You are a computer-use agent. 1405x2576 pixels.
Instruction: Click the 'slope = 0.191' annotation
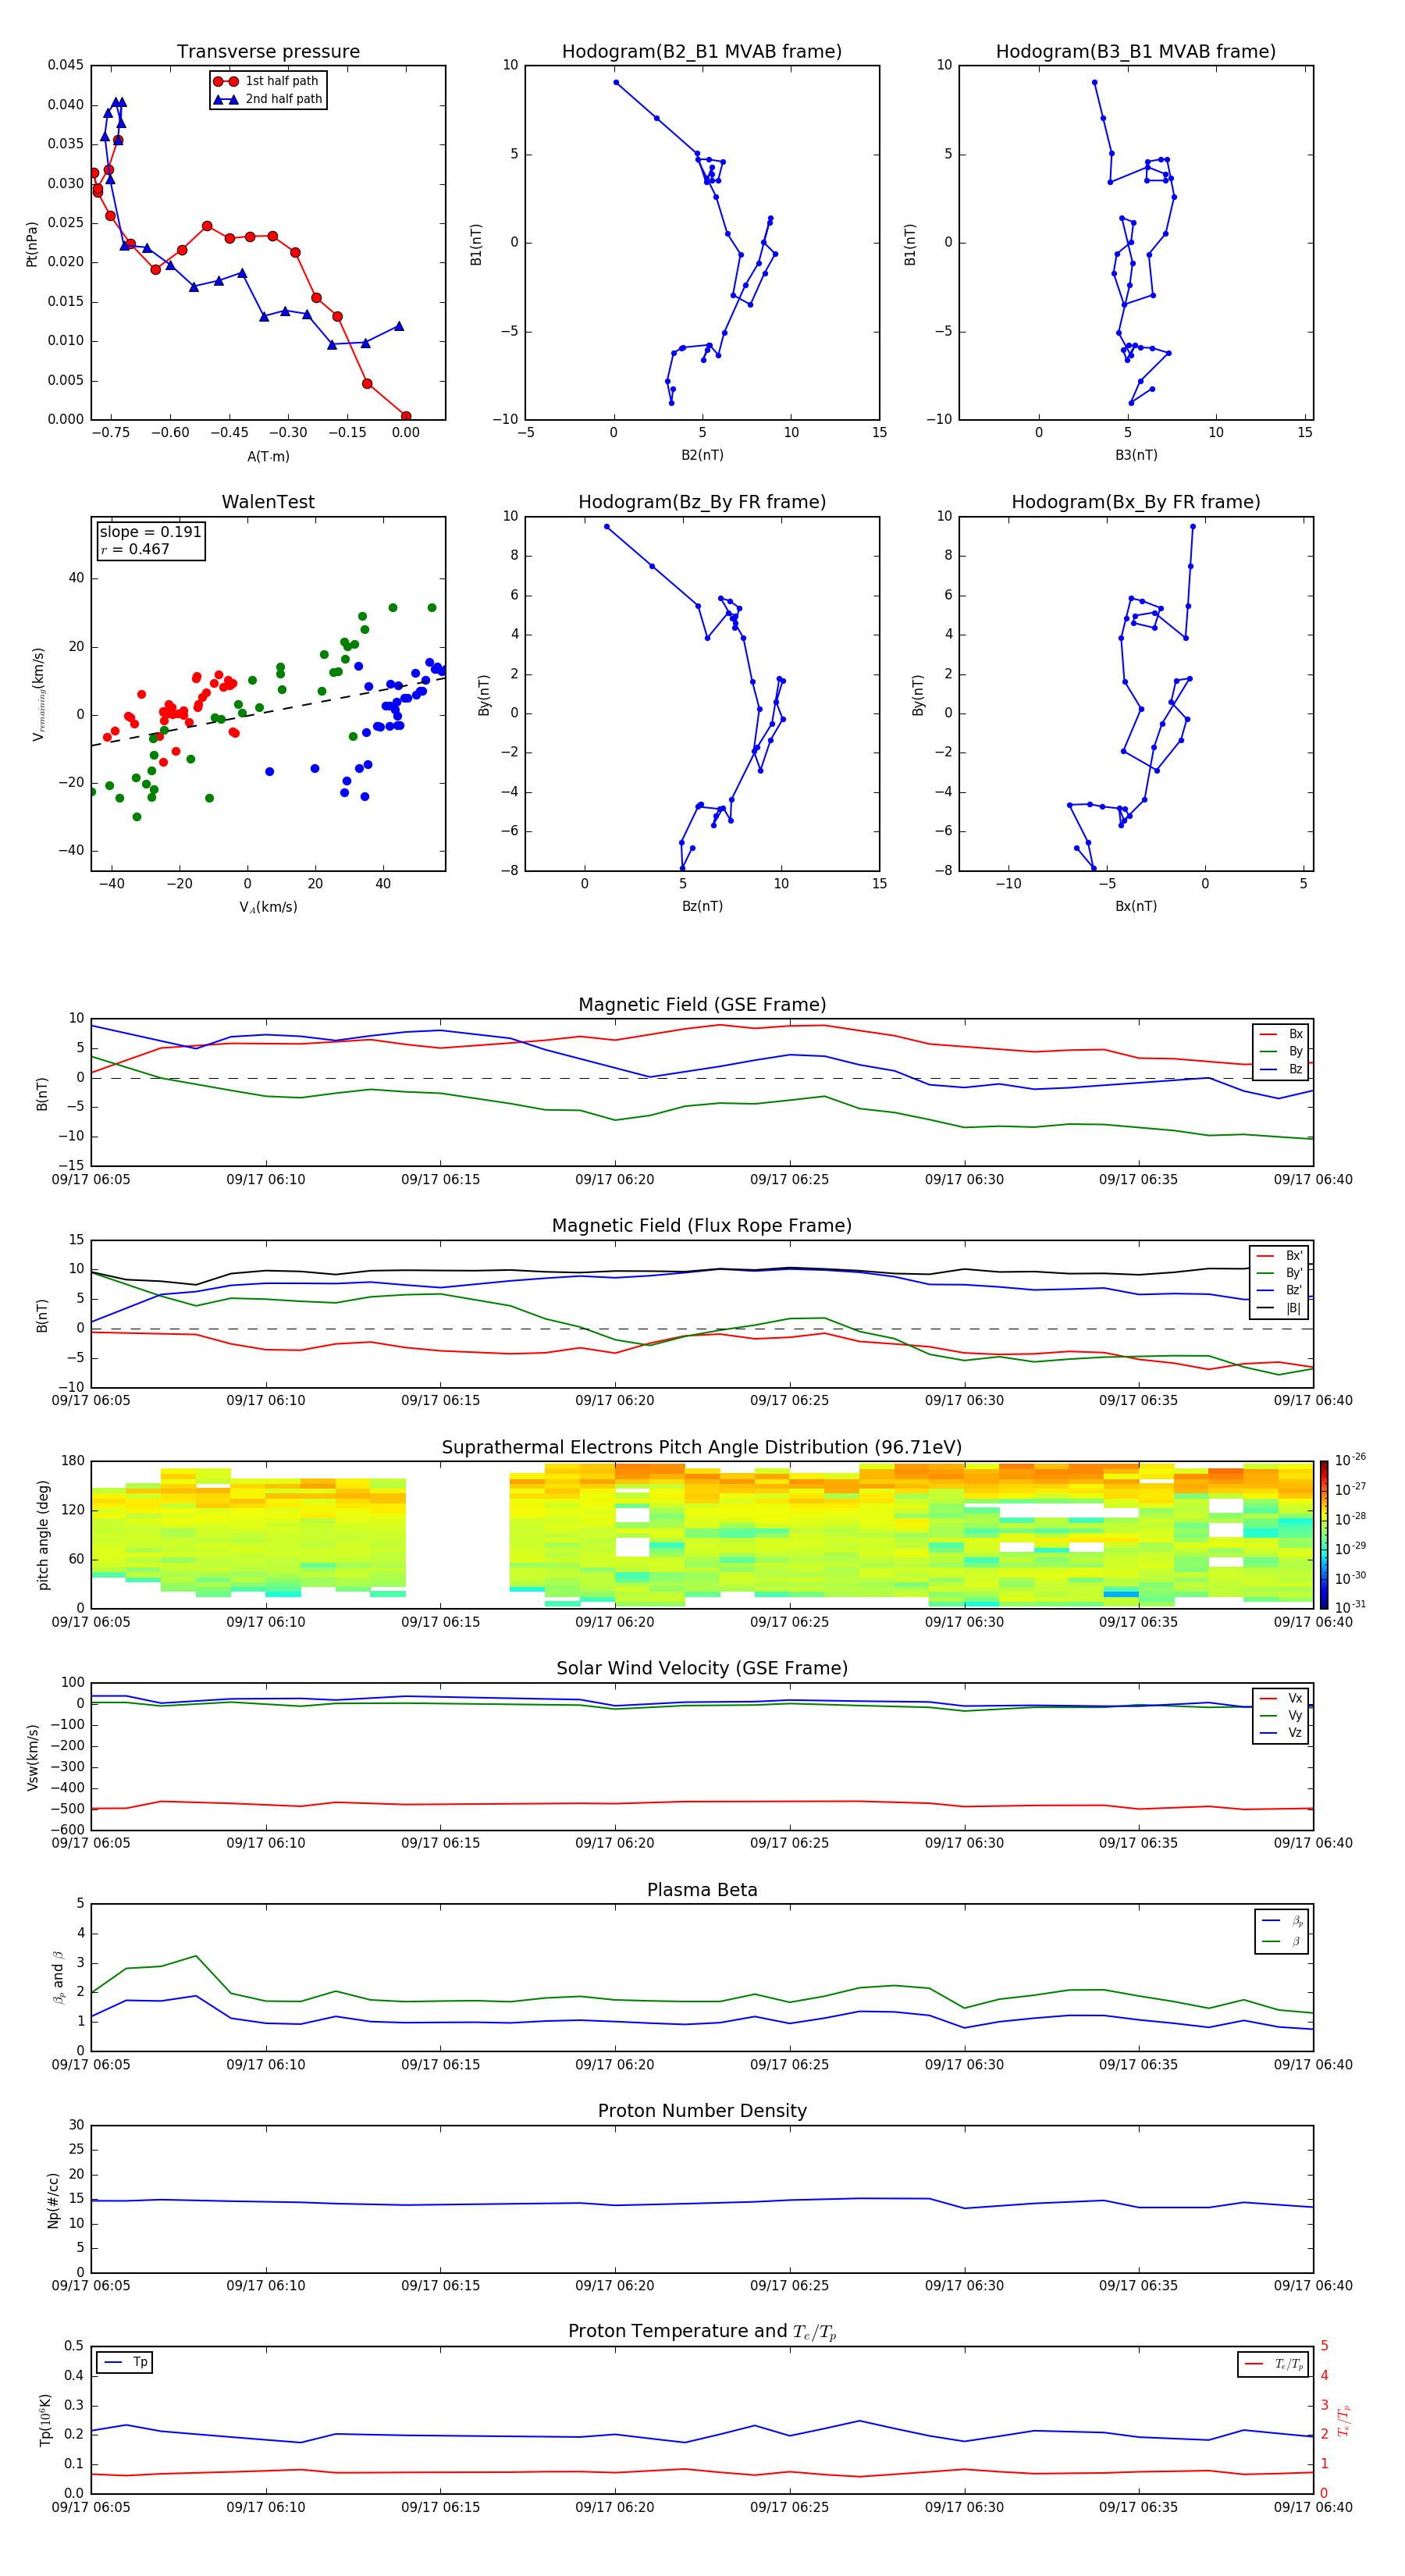[x=150, y=532]
